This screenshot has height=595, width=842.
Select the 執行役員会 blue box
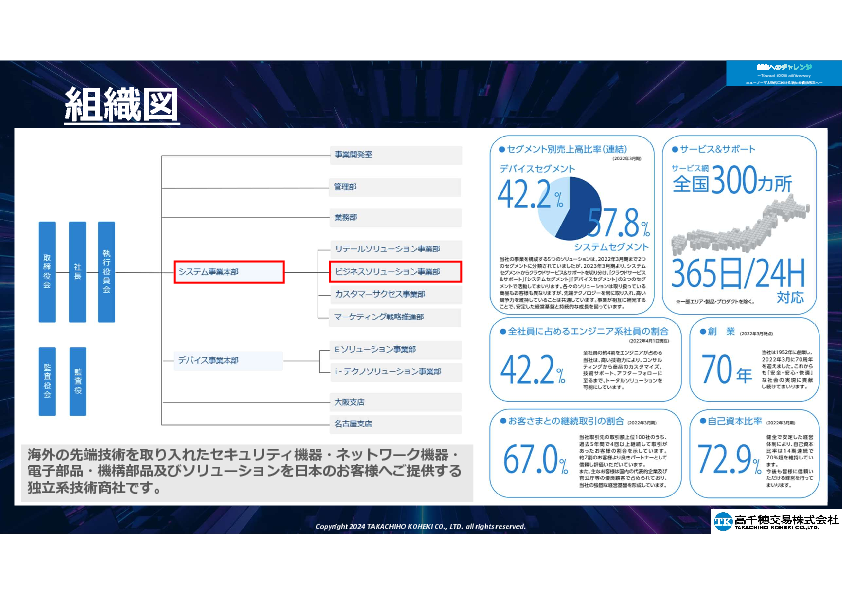(x=107, y=258)
